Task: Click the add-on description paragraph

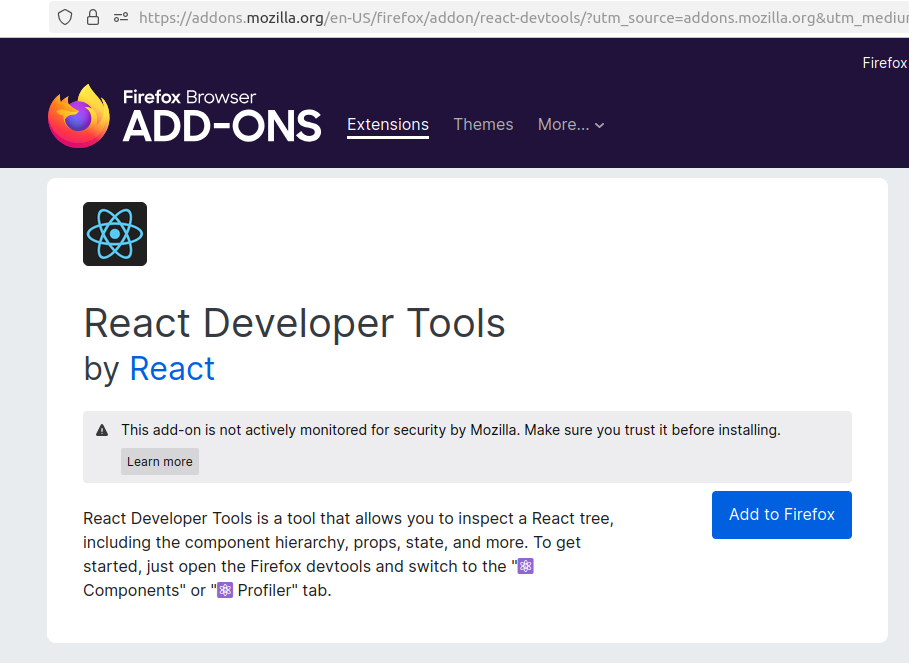Action: [348, 554]
